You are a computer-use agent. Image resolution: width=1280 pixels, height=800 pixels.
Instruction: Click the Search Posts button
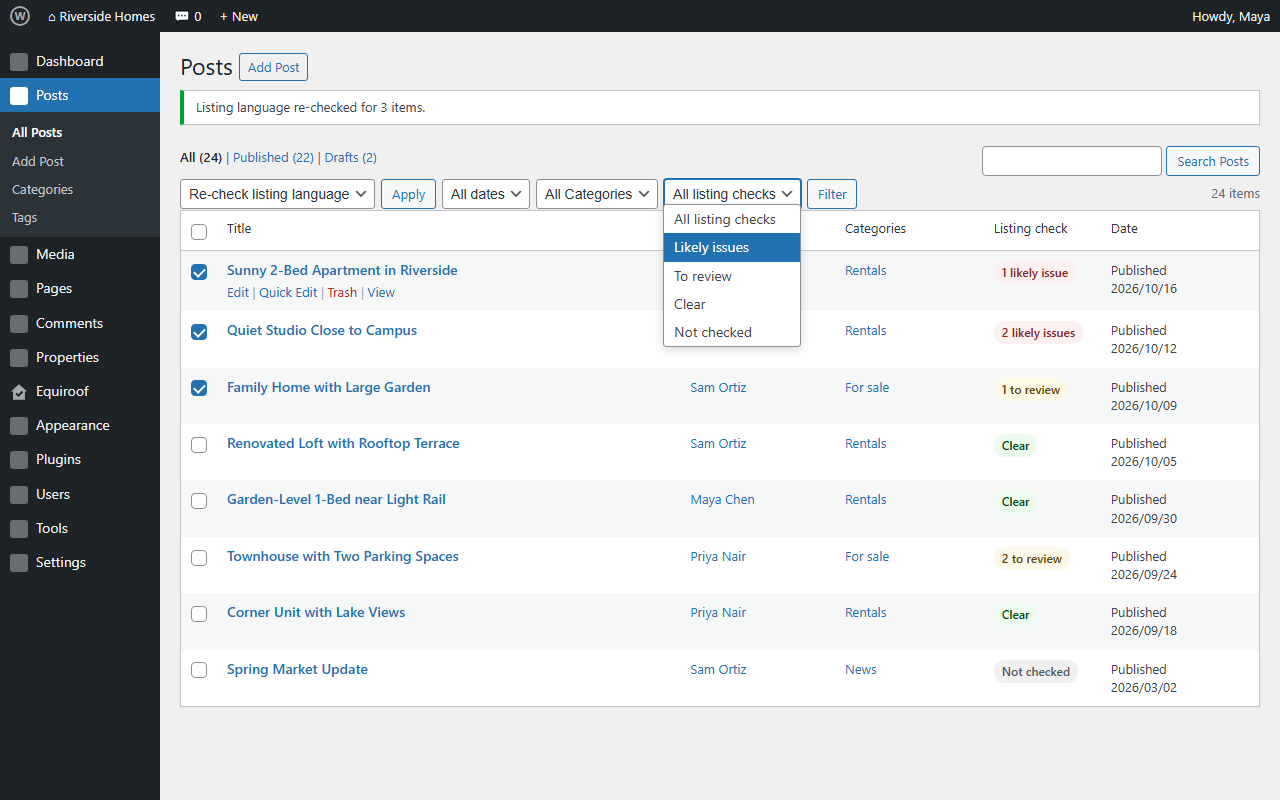click(x=1213, y=161)
